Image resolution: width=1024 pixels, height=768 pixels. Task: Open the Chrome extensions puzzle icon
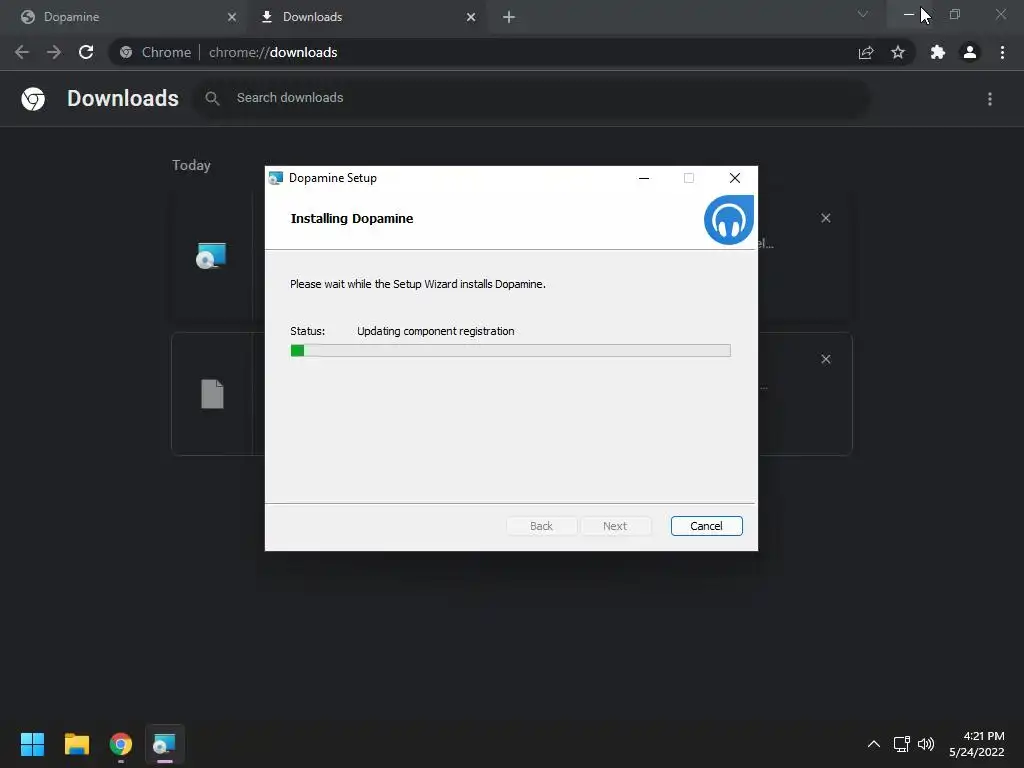click(938, 52)
